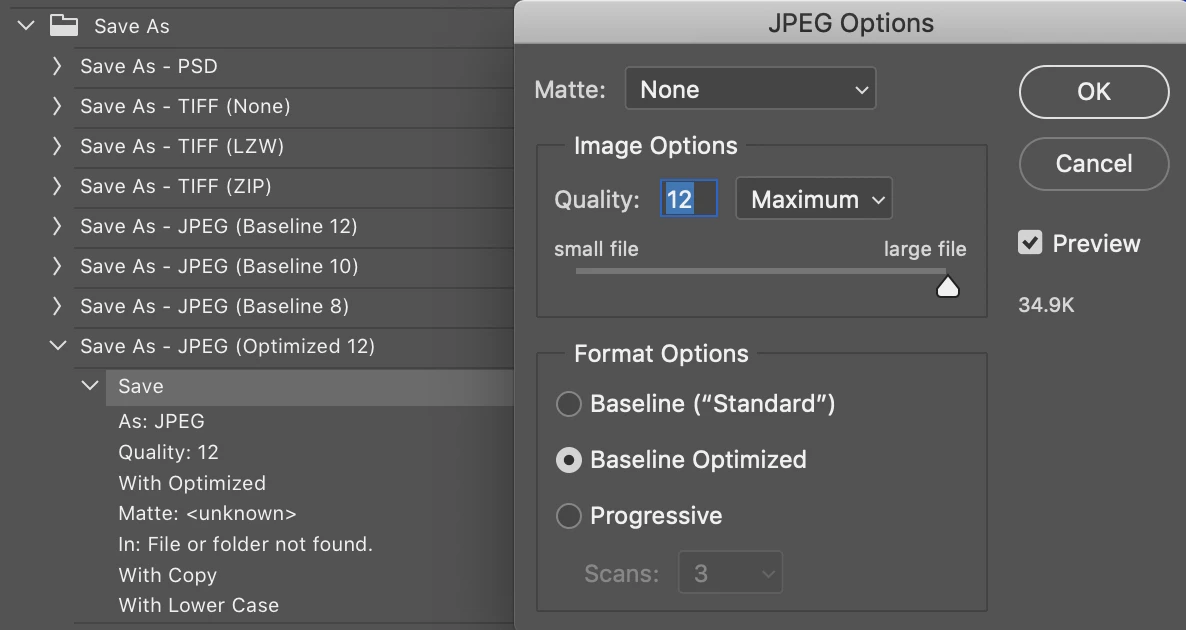Select Save As - JPEG (Baseline 8) action
Screen dimensions: 1186x630
[214, 306]
